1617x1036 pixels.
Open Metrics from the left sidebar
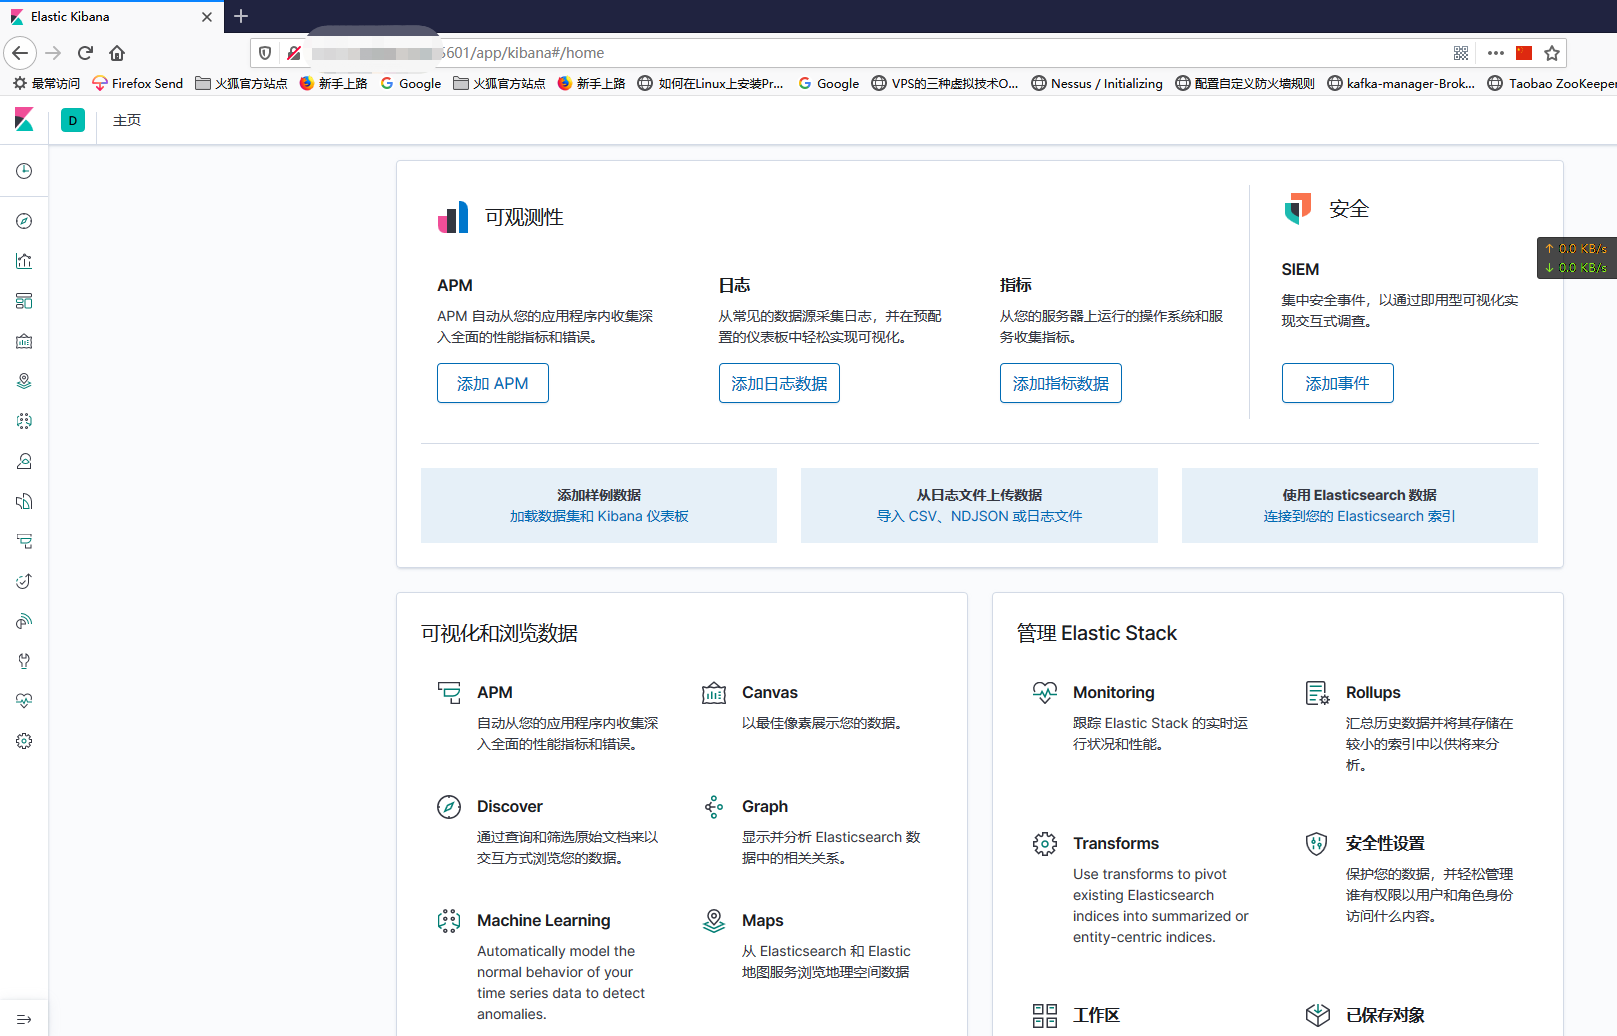[24, 461]
